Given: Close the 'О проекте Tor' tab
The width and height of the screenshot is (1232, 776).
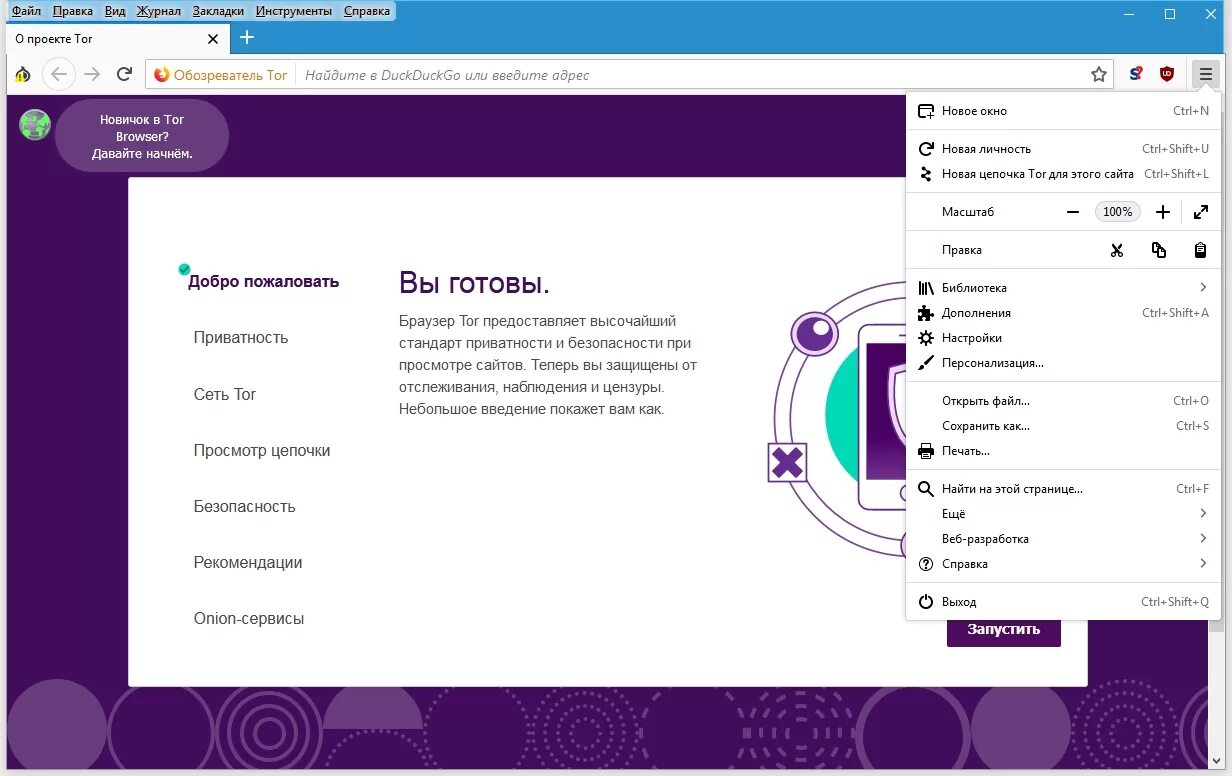Looking at the screenshot, I should pos(213,39).
